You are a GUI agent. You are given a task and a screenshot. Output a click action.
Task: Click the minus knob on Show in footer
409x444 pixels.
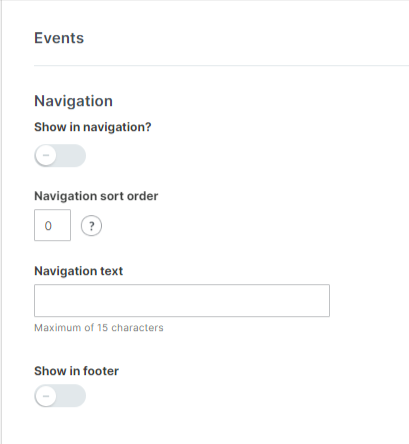click(x=46, y=396)
